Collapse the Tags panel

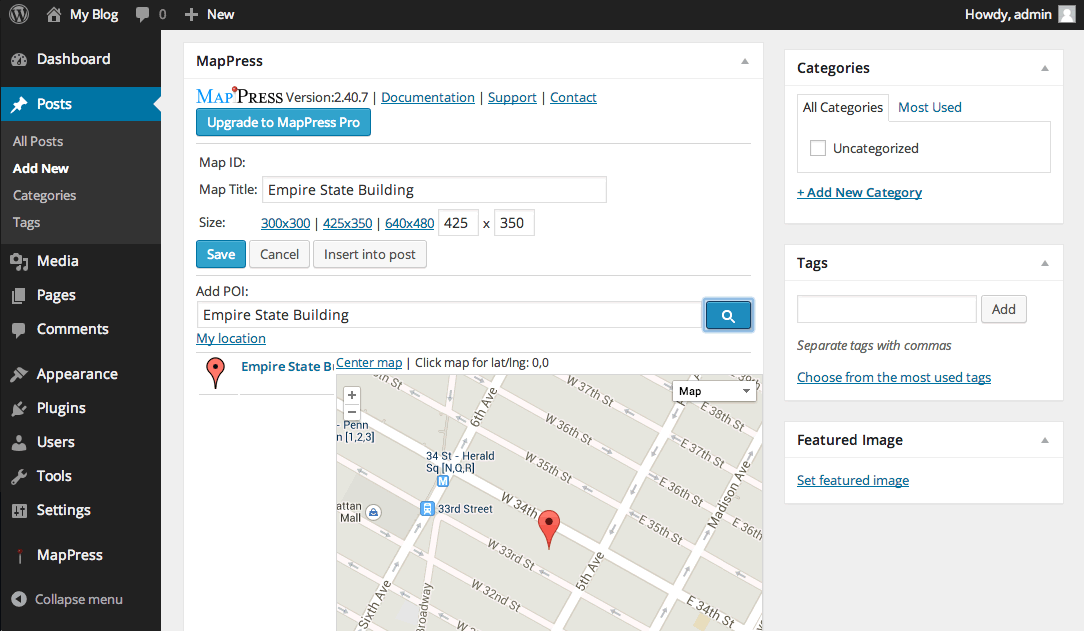tap(1045, 263)
